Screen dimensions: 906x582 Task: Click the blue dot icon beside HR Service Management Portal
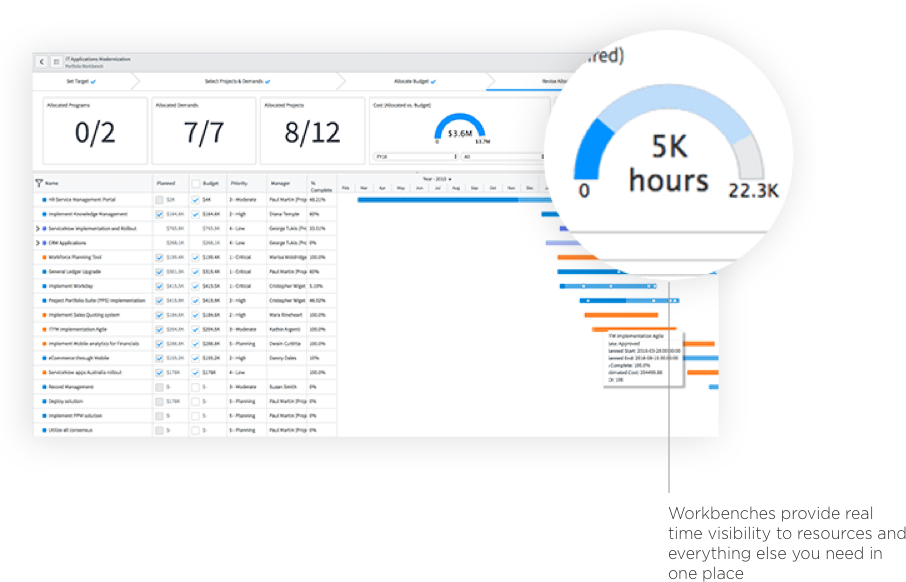pyautogui.click(x=44, y=200)
